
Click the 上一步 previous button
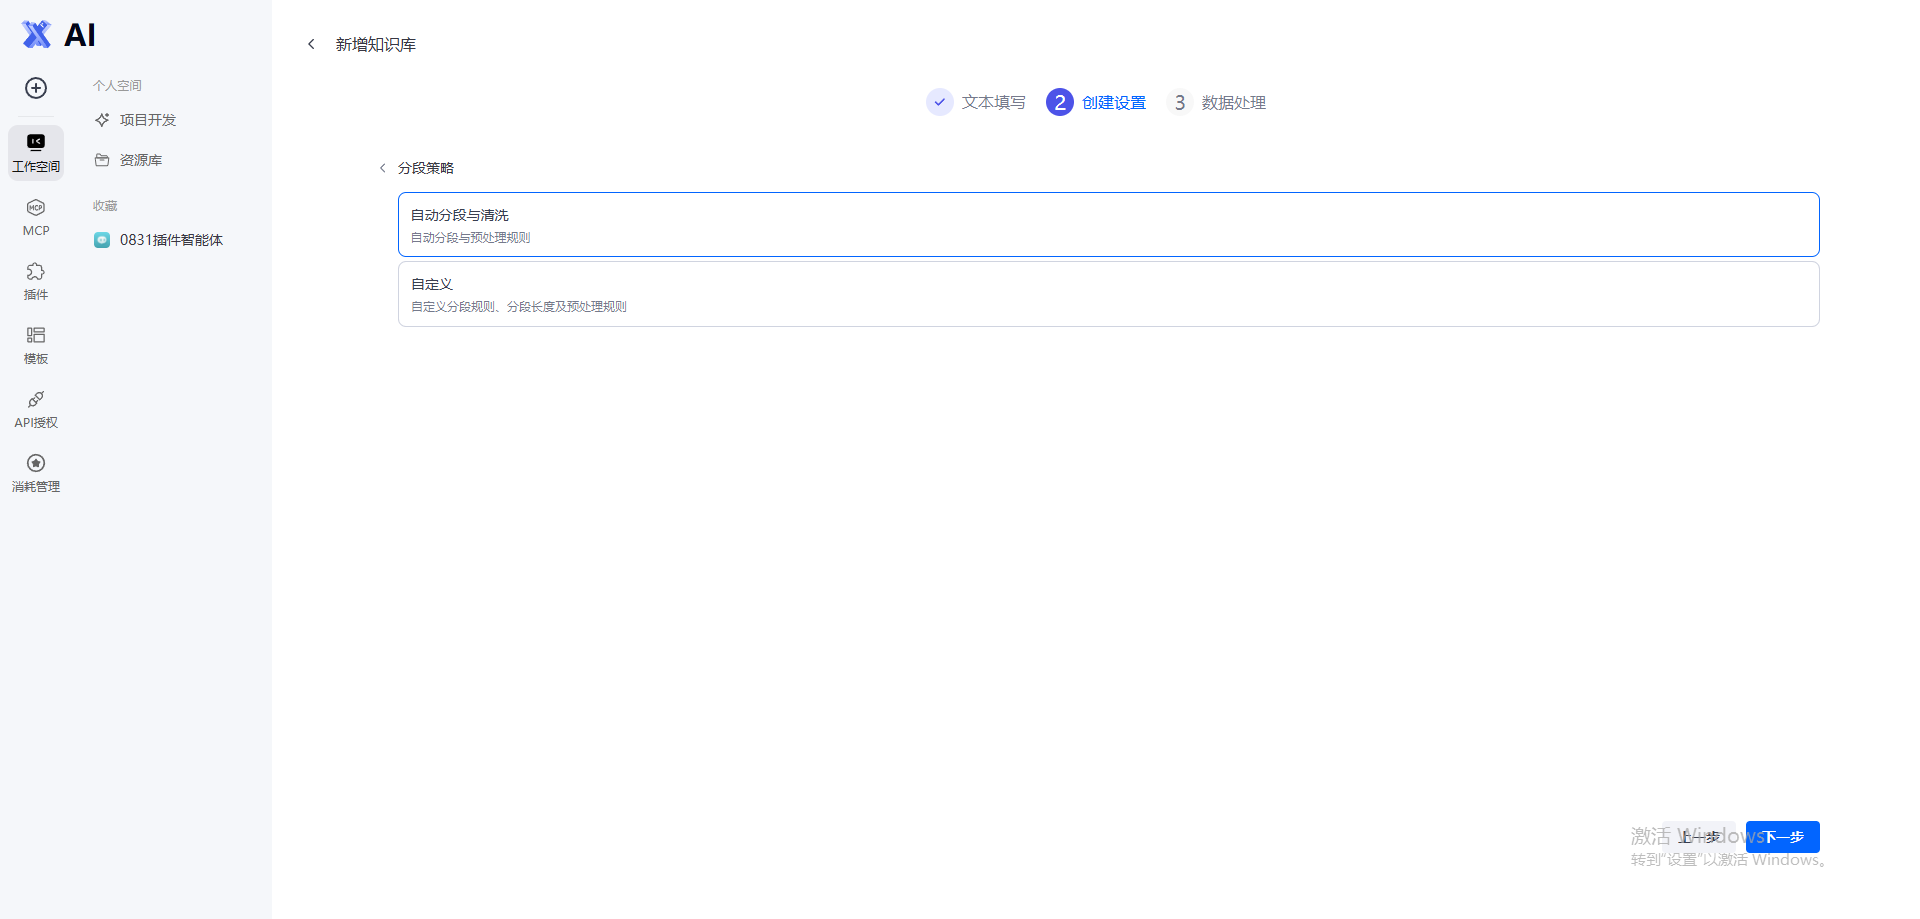pos(1699,837)
